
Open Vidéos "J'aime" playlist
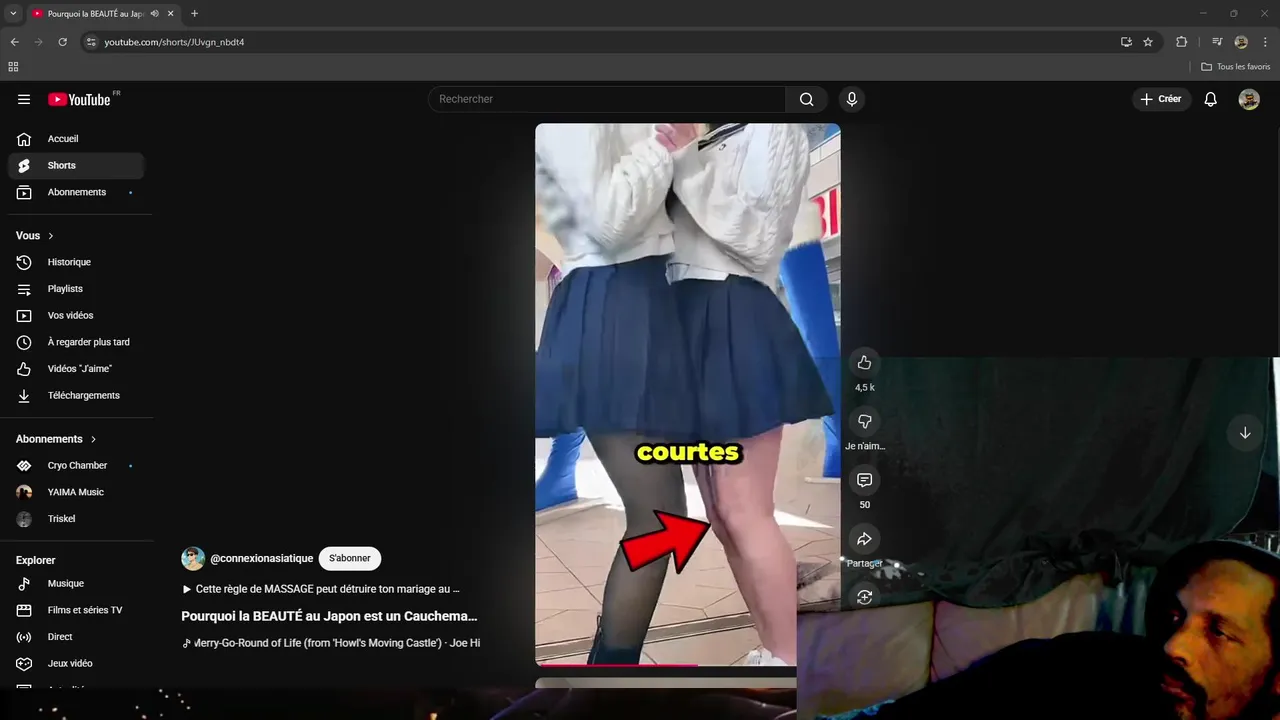click(x=76, y=369)
